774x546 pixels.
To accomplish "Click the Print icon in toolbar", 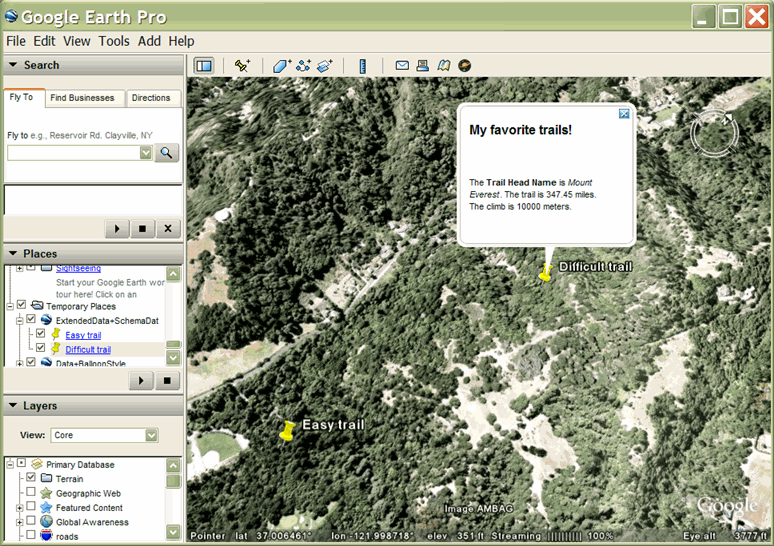I will click(x=422, y=66).
